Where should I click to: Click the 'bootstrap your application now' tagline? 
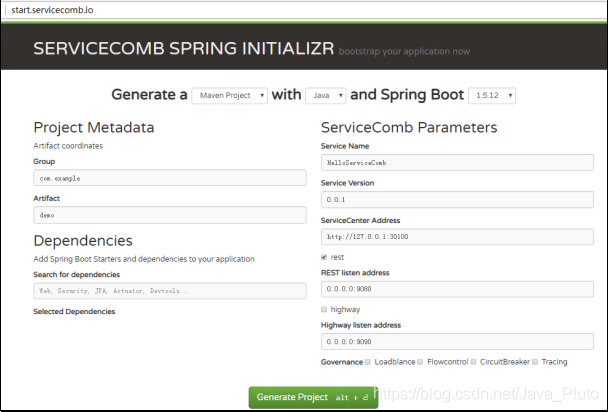(x=404, y=51)
